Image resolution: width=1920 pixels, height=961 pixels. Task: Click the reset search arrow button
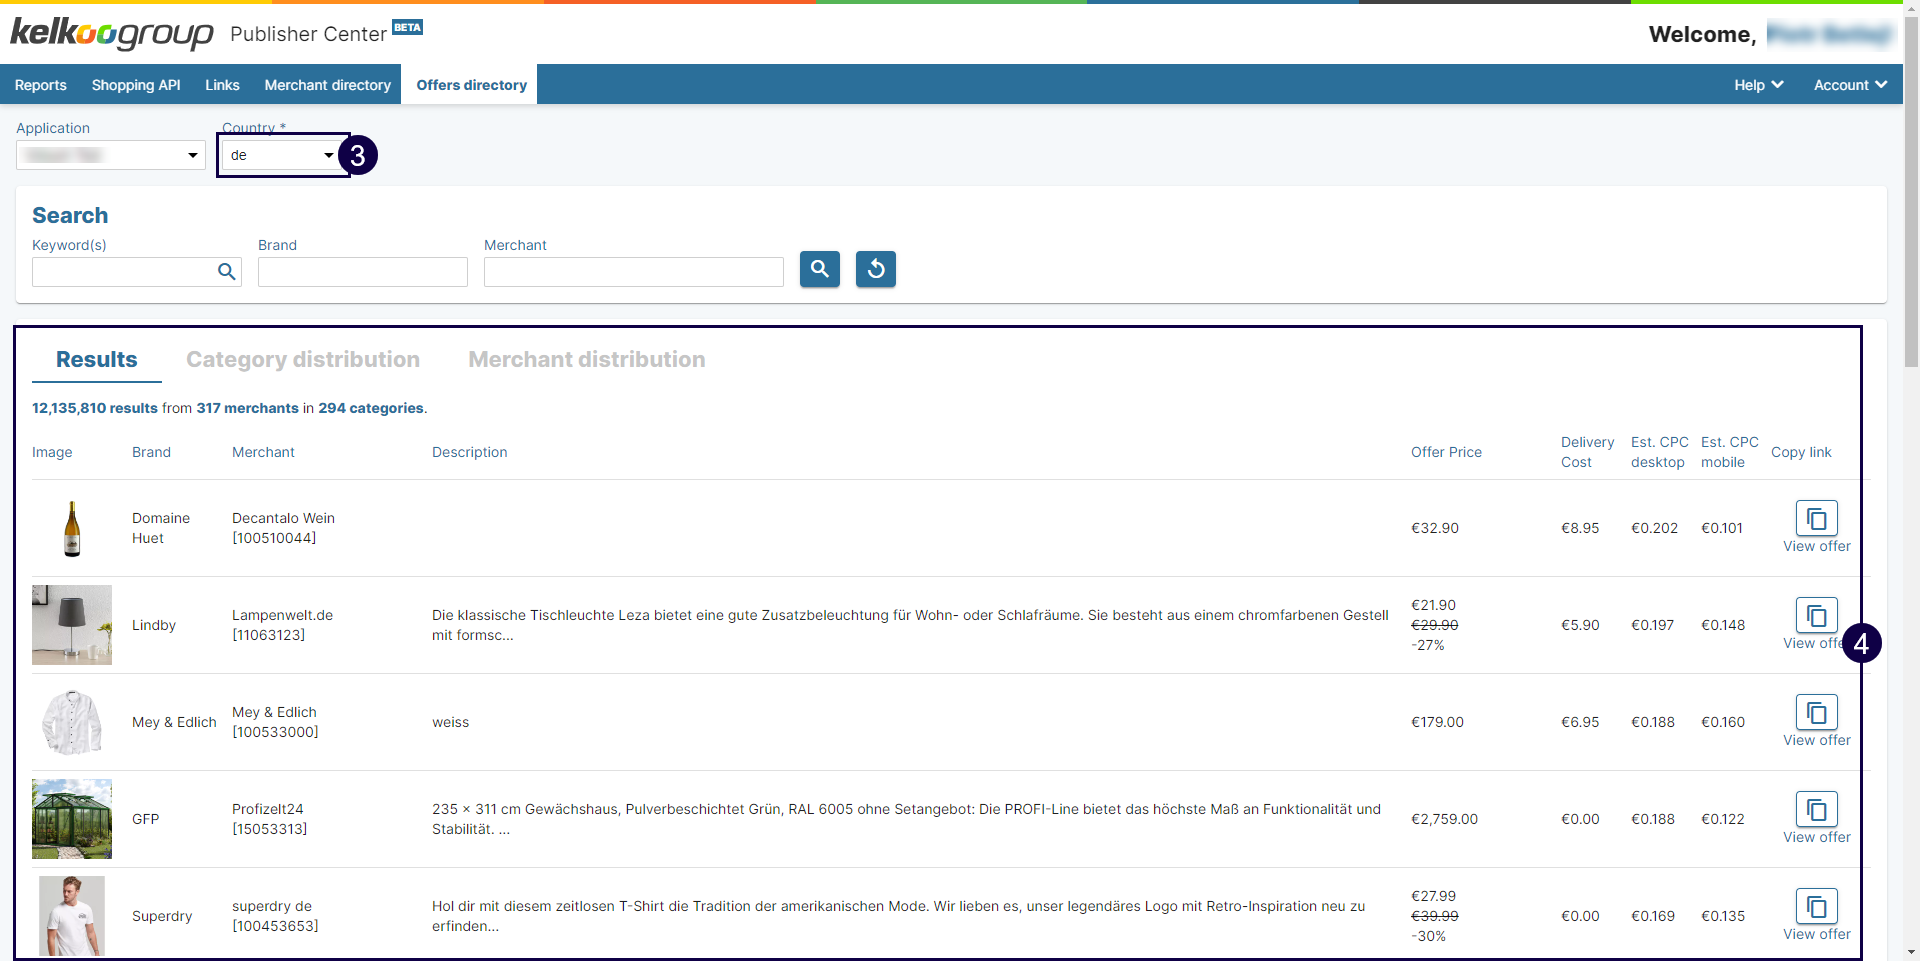click(875, 269)
